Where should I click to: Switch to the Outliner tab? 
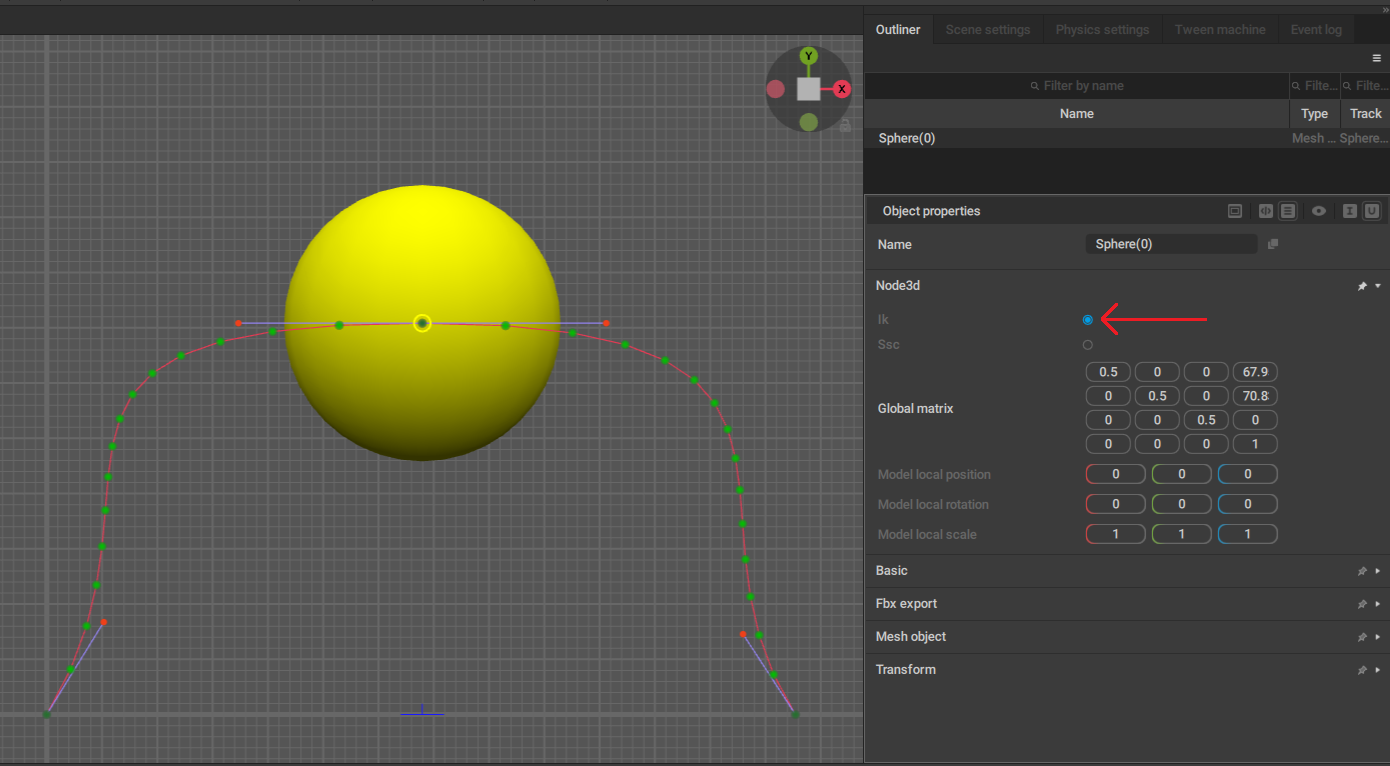tap(898, 30)
